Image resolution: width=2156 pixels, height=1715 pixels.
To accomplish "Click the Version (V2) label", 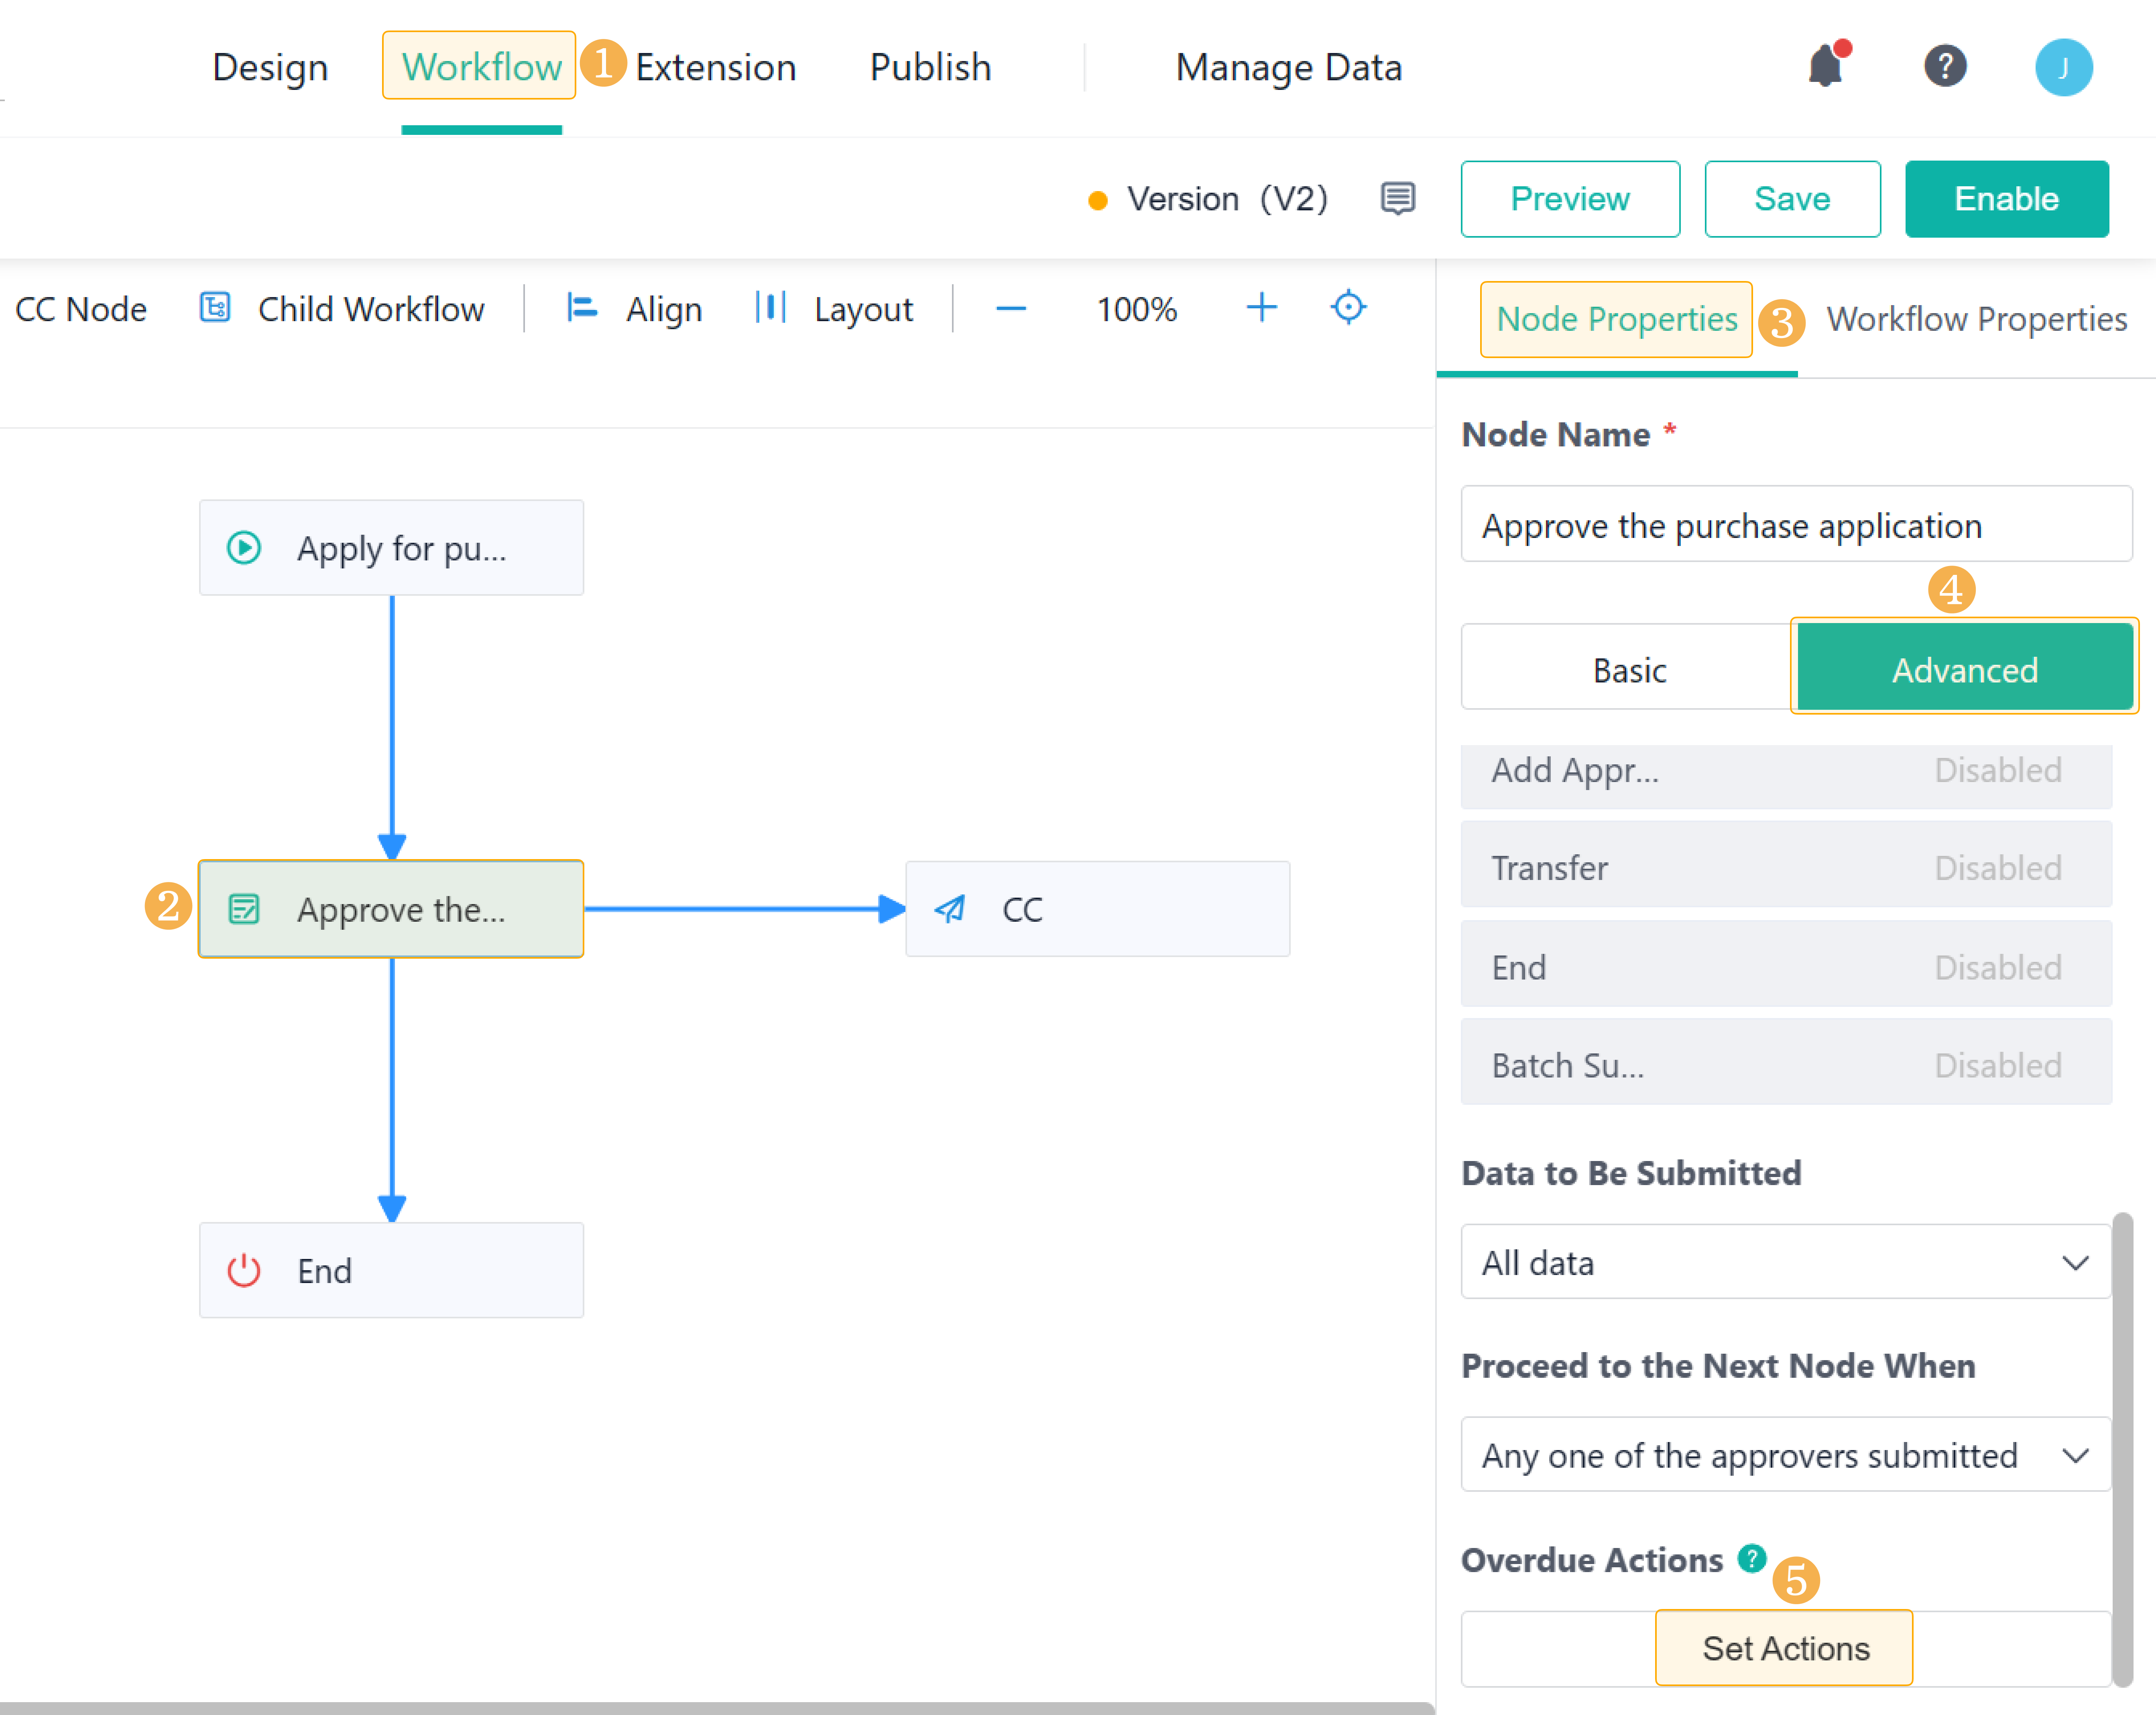I will pos(1228,199).
